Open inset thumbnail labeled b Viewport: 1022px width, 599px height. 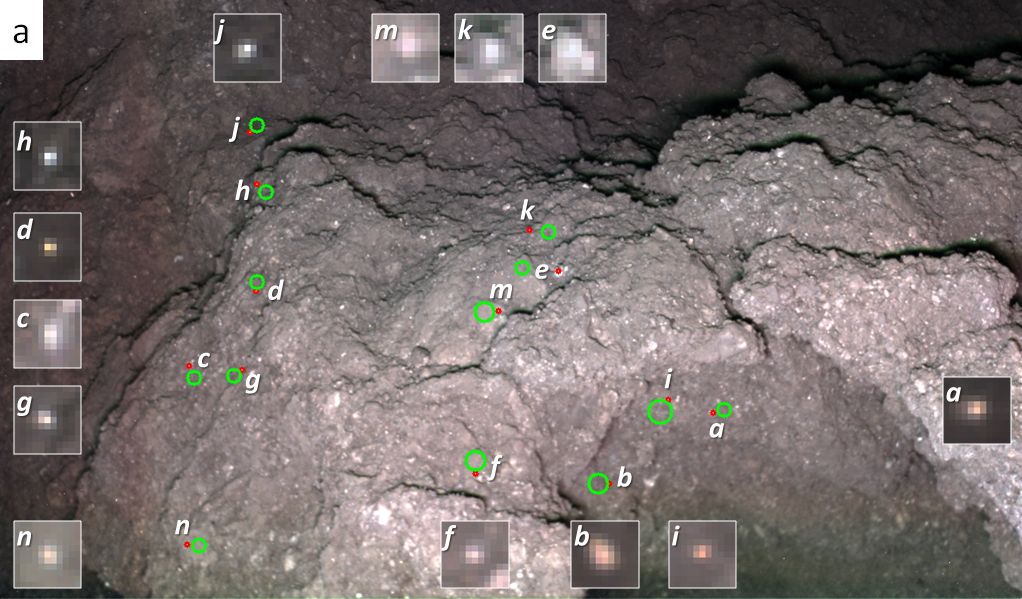point(605,554)
